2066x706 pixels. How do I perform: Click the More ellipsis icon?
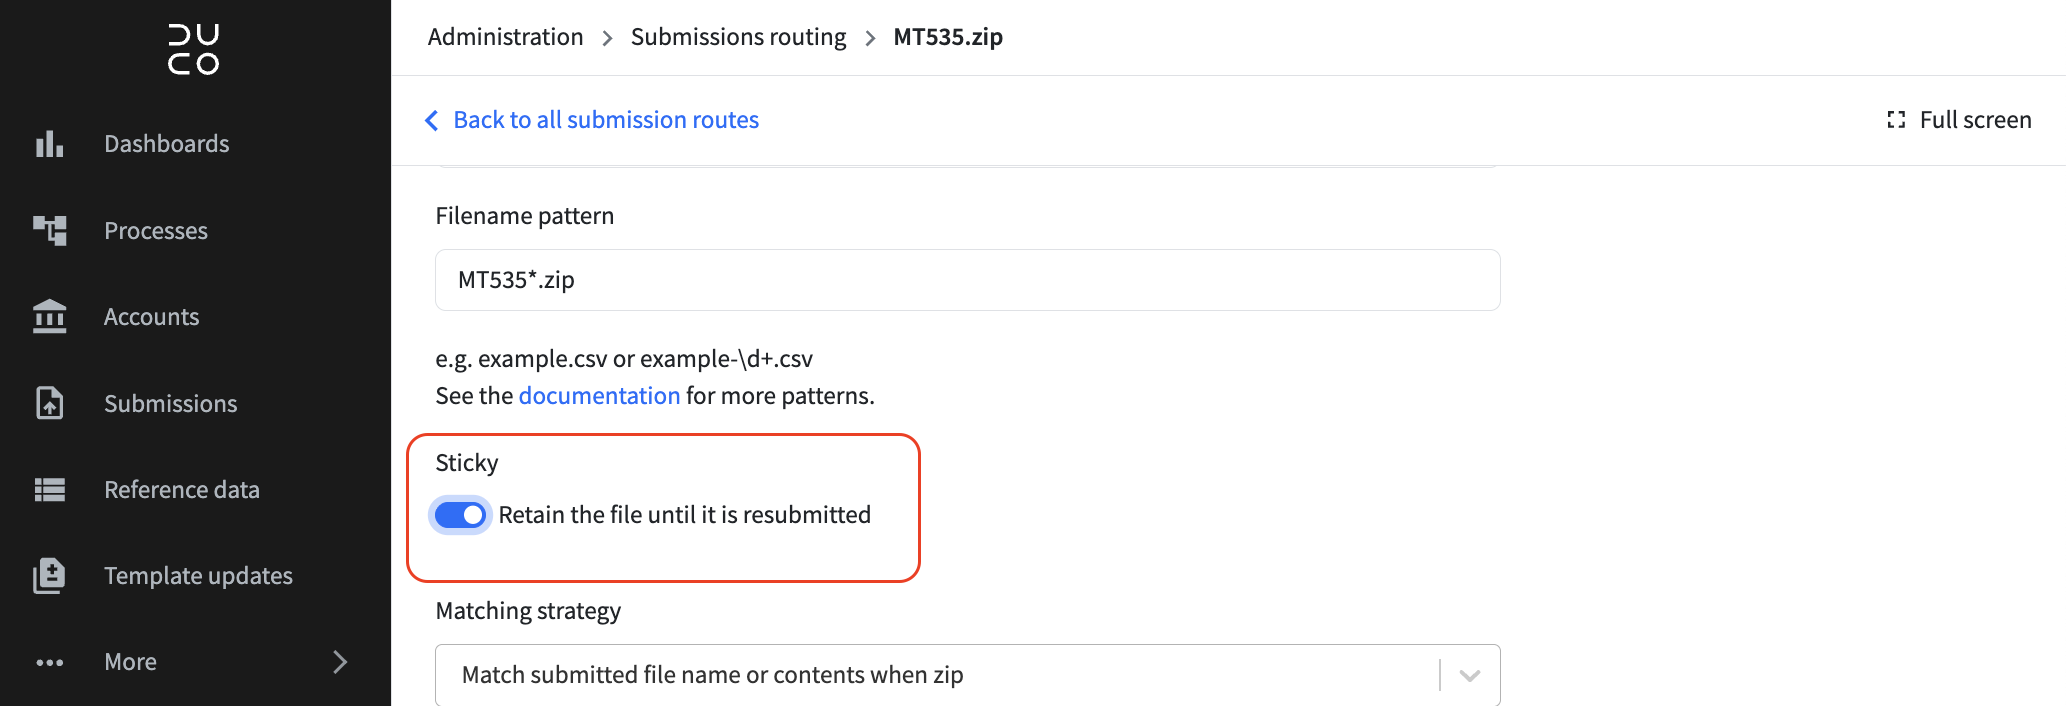click(x=49, y=662)
